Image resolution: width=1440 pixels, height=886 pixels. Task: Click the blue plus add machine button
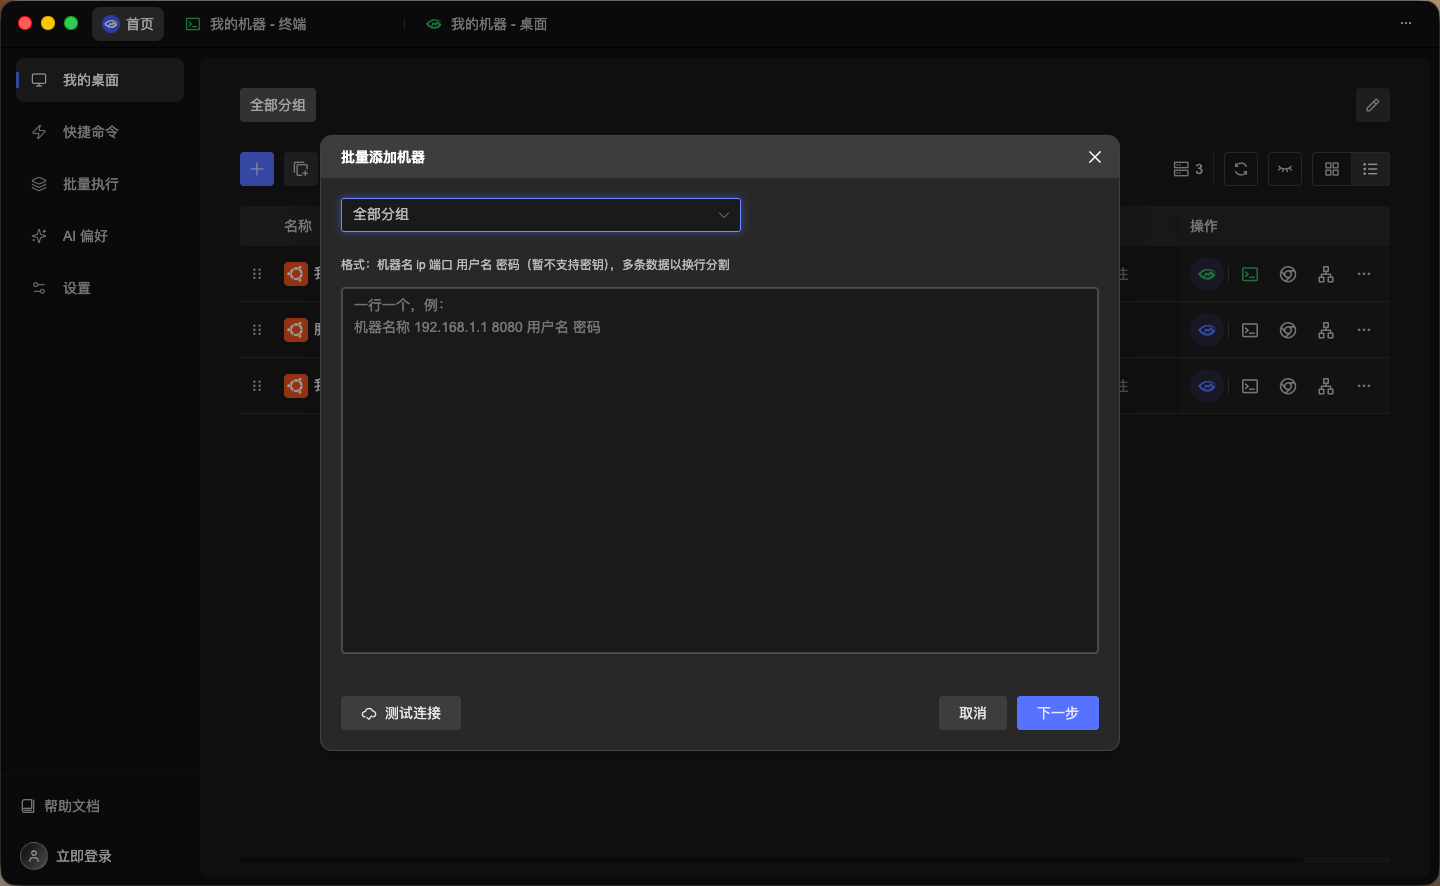(x=257, y=169)
